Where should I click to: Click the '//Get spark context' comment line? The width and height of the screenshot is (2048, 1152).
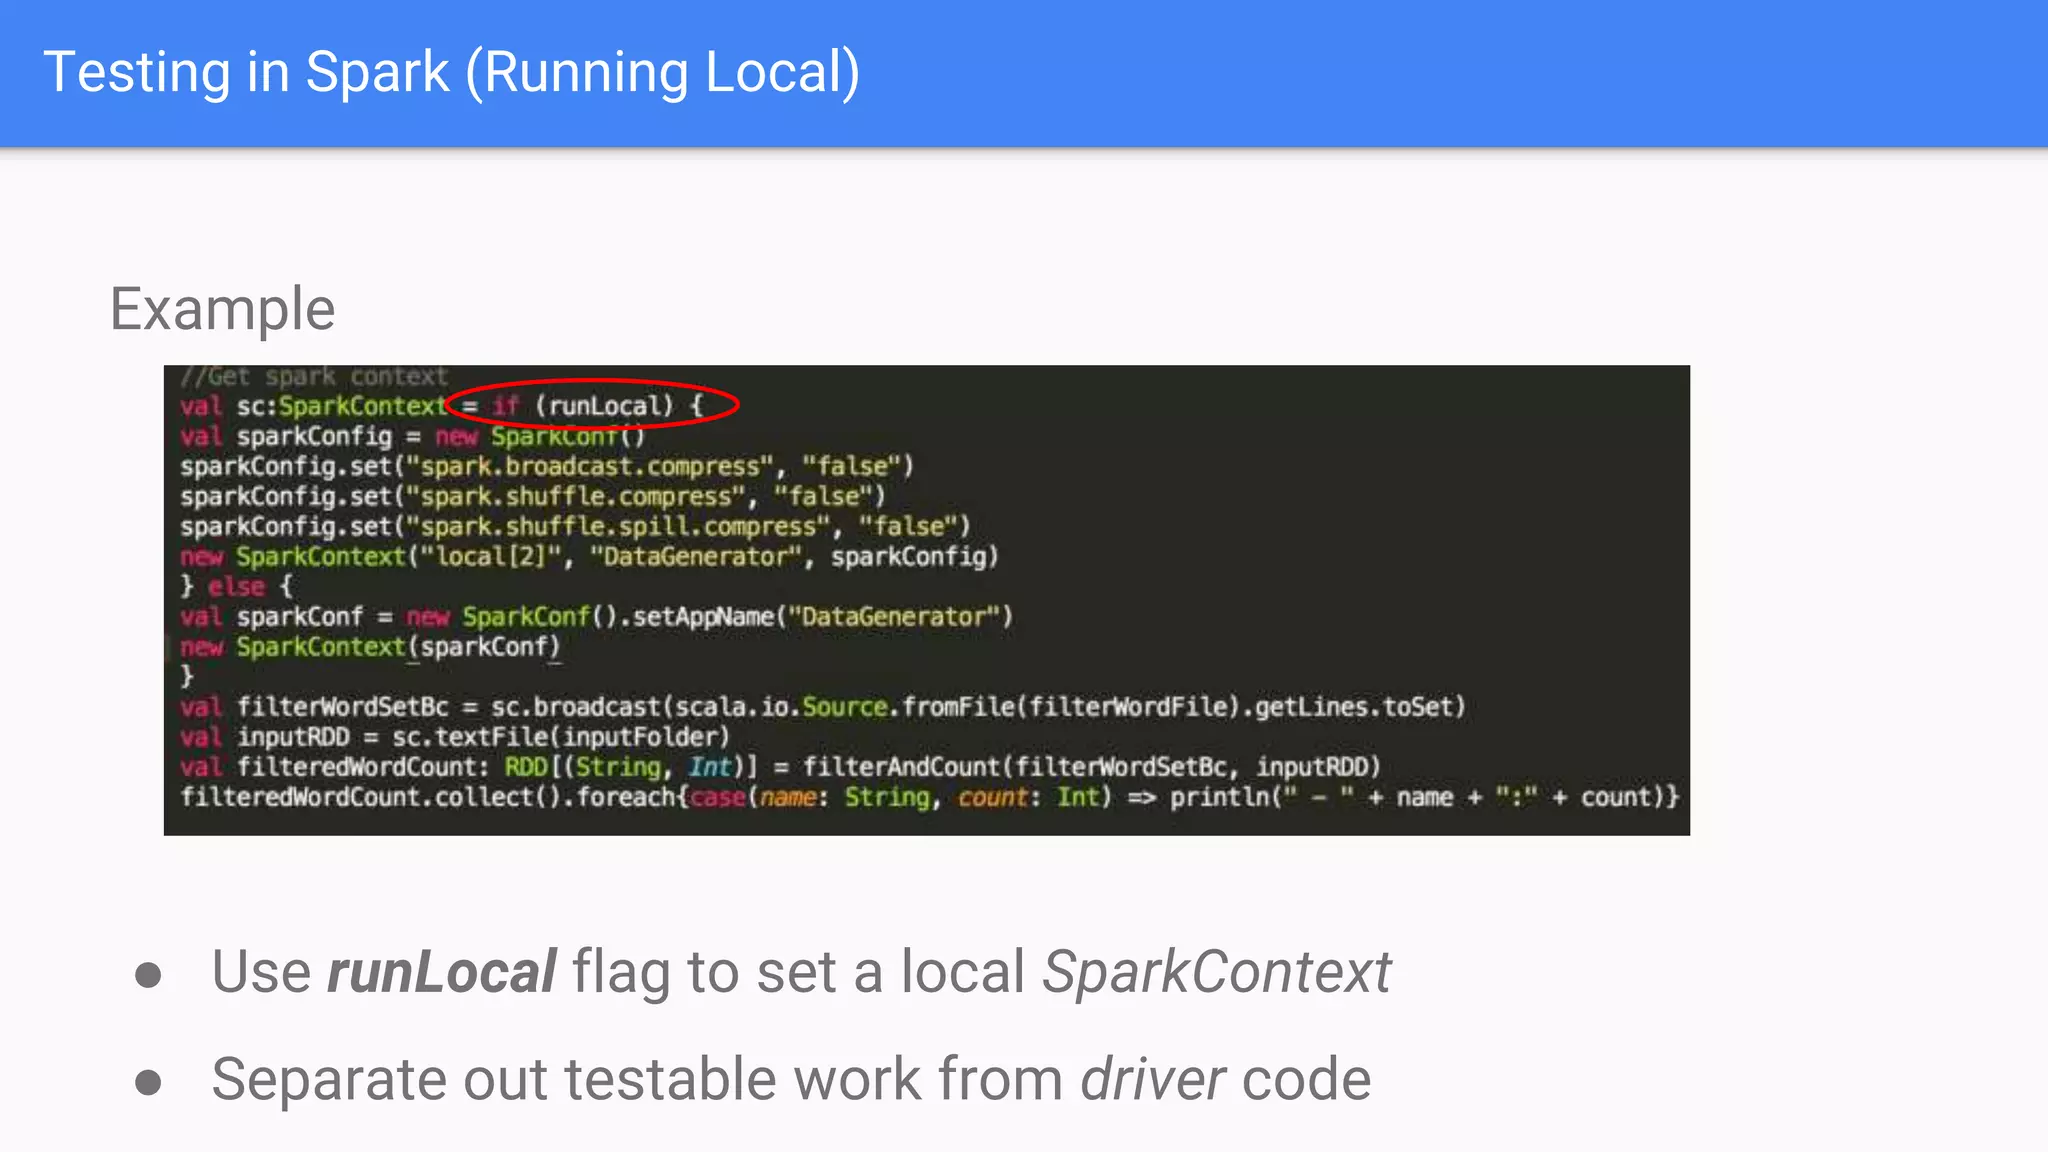[314, 377]
